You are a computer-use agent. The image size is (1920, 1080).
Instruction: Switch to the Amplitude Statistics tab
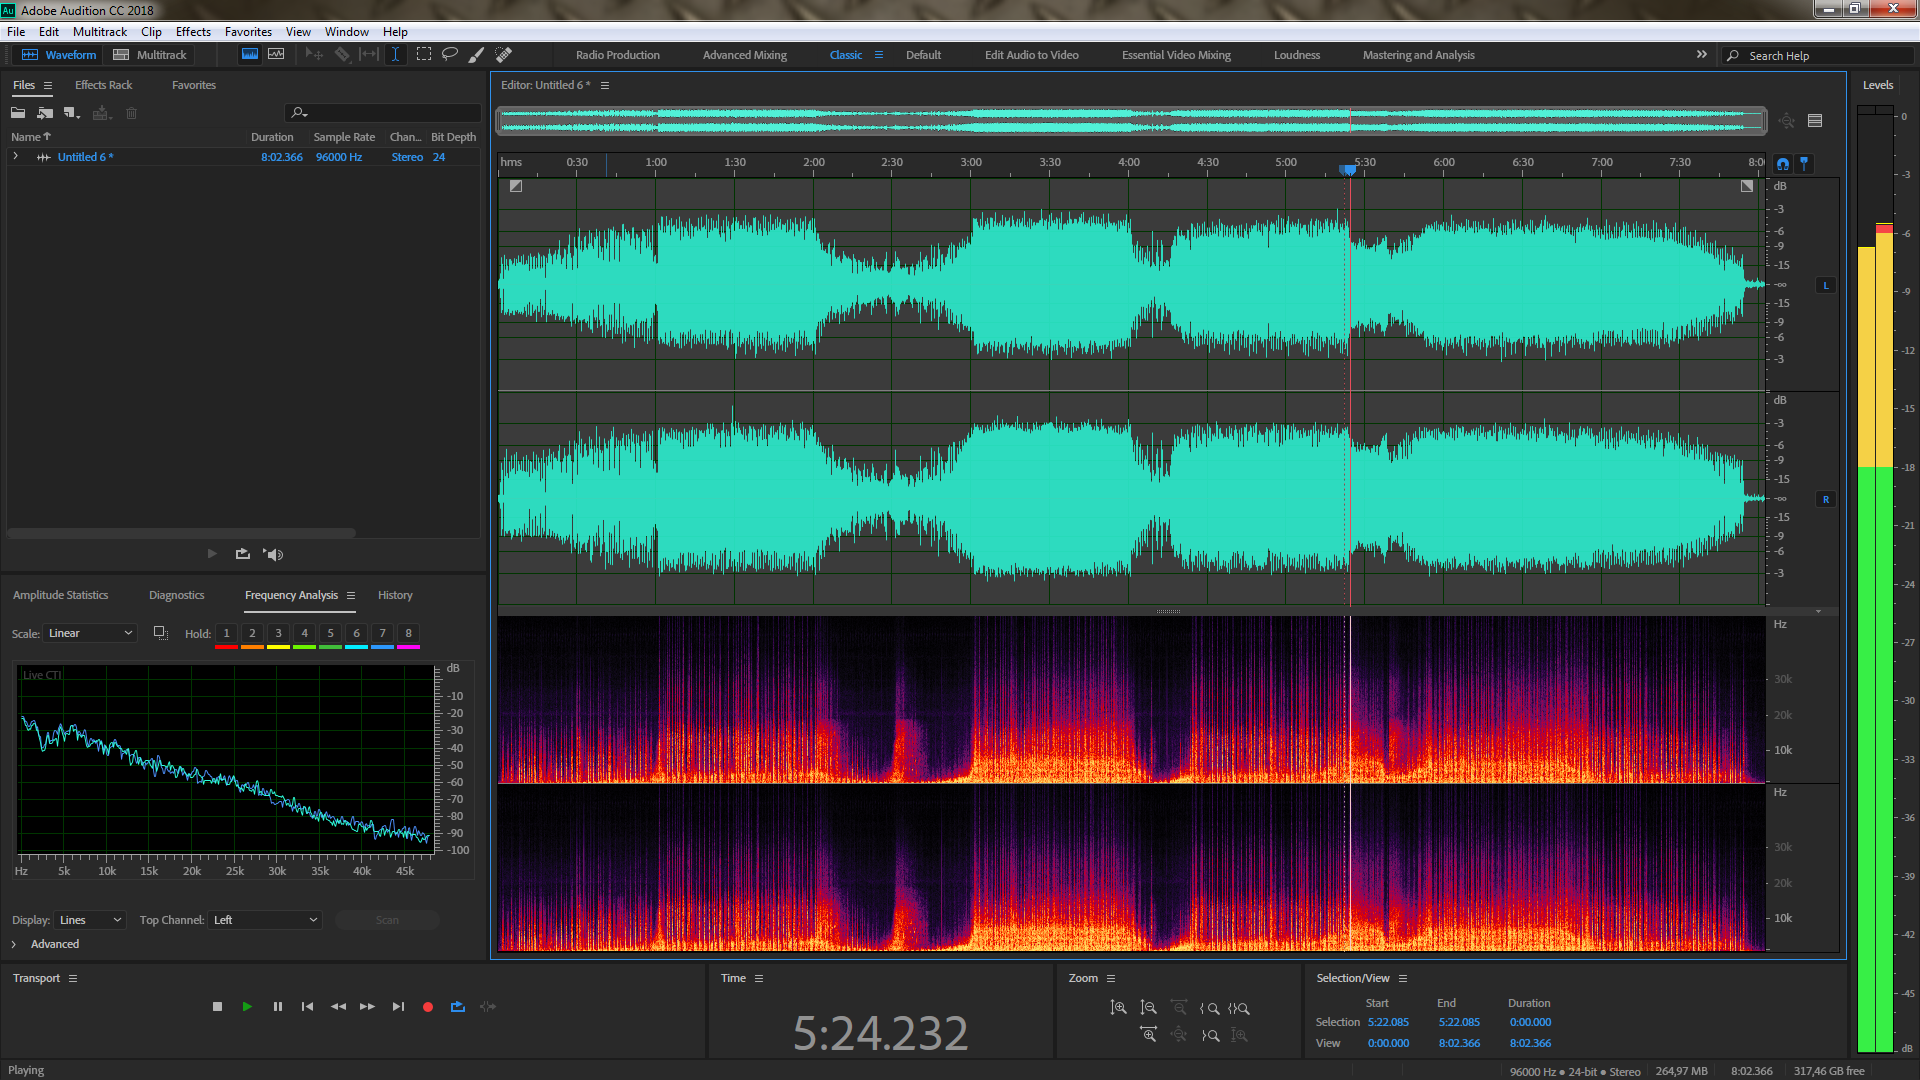coord(60,596)
